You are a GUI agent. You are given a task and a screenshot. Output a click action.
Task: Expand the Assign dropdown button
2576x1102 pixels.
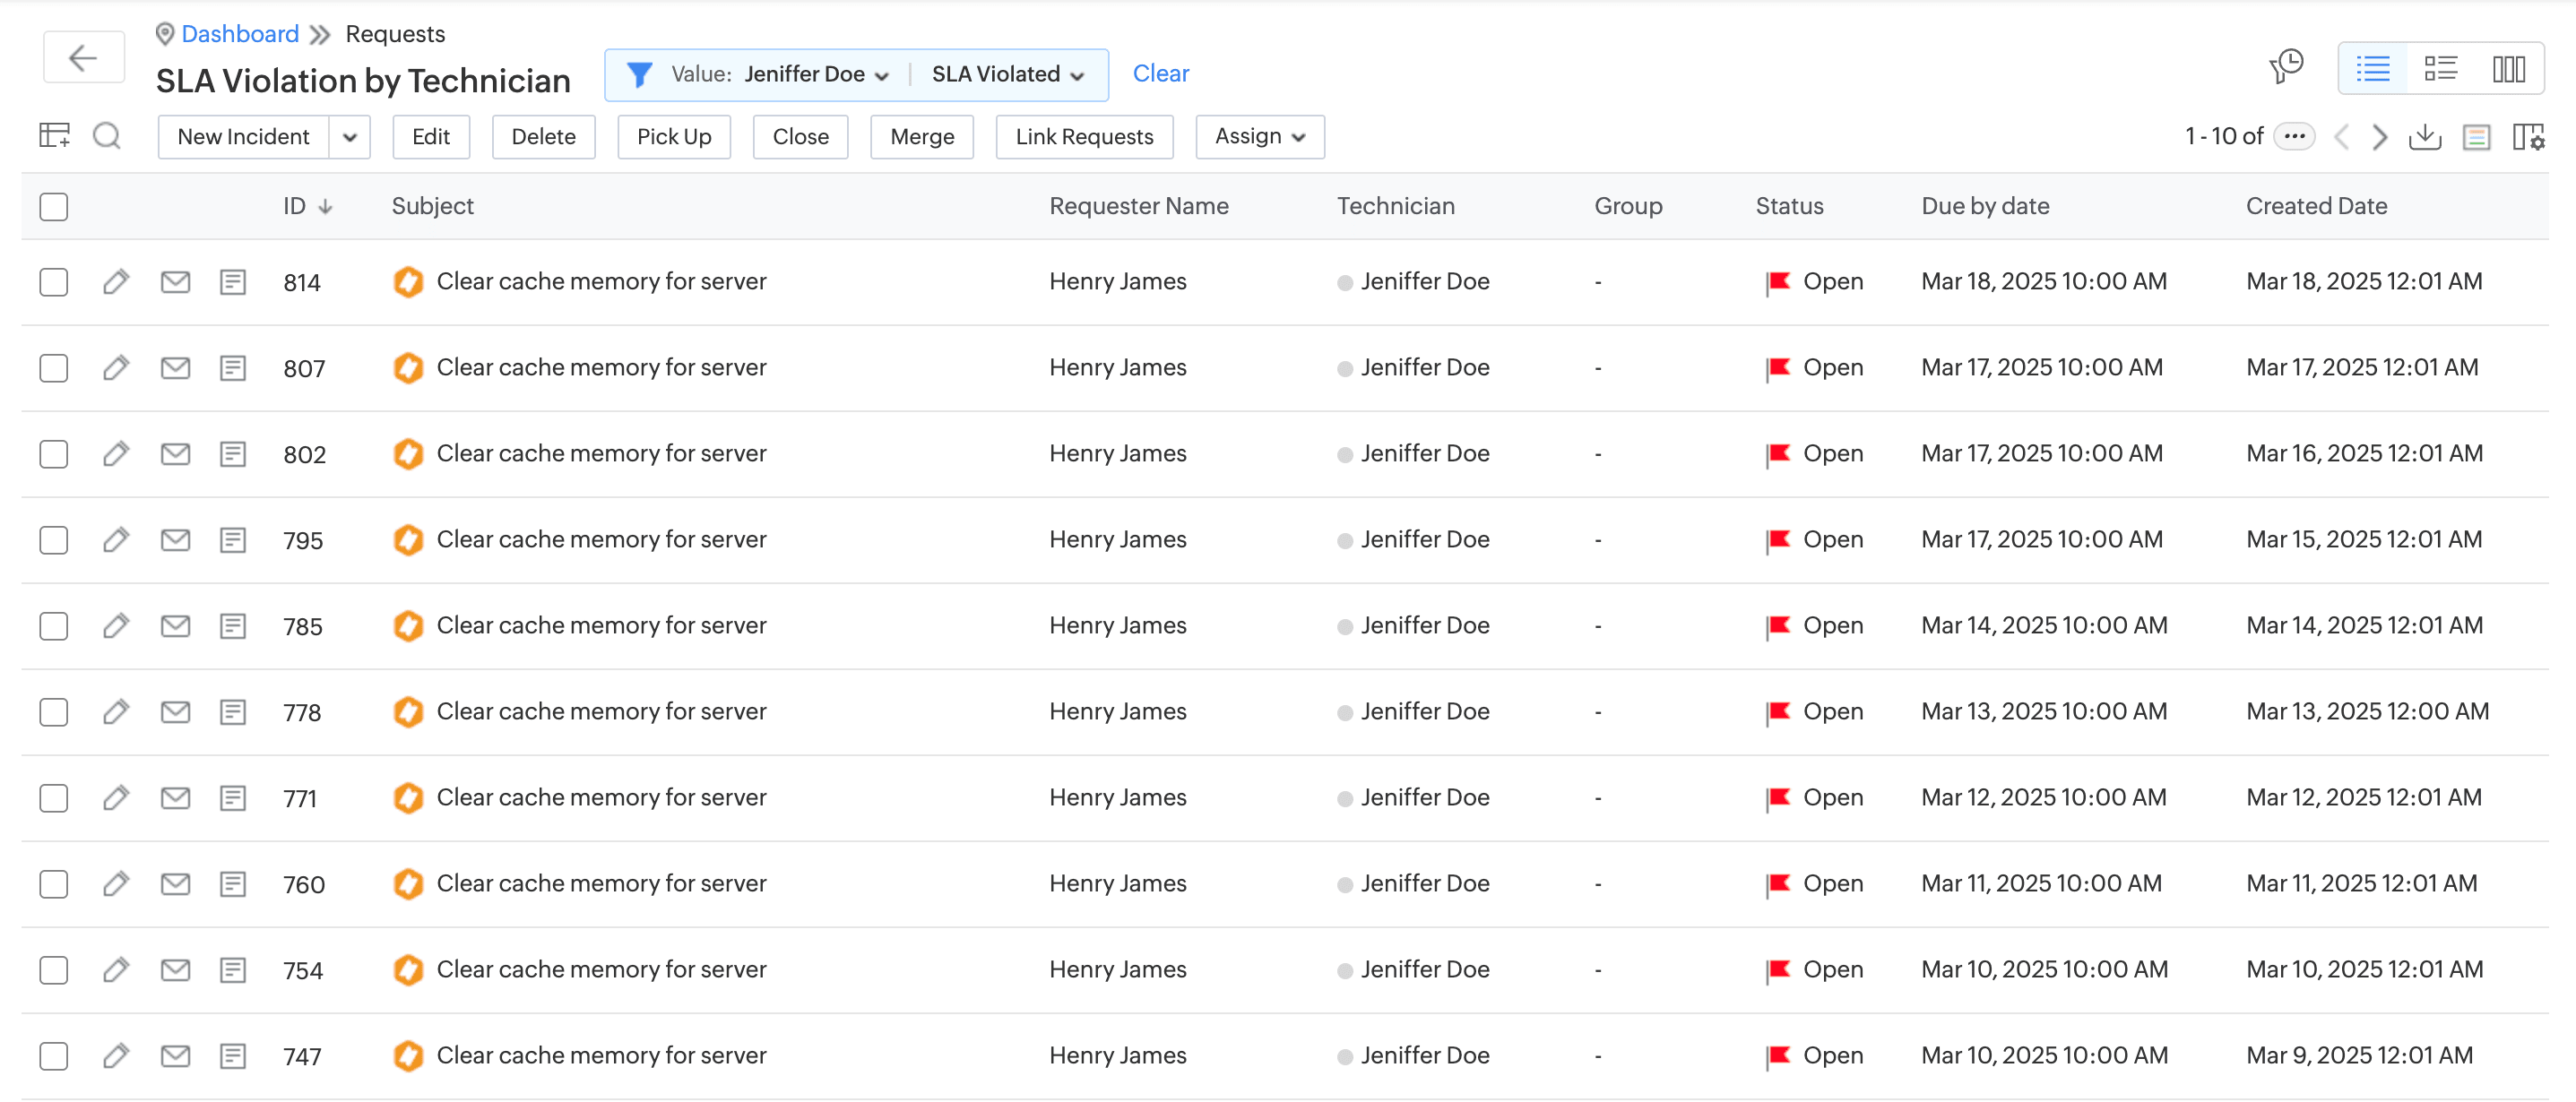pos(1259,137)
